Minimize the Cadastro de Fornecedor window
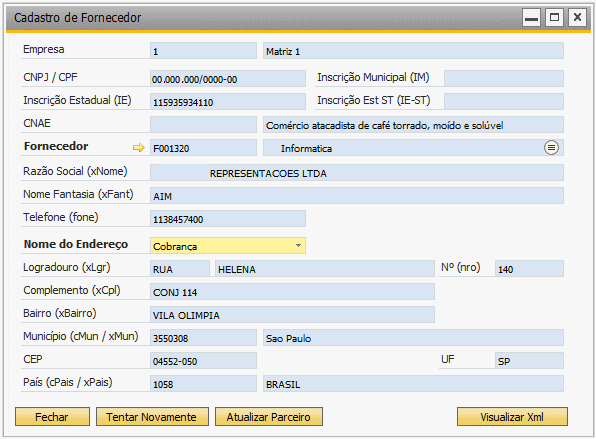The image size is (596, 439). click(x=531, y=17)
